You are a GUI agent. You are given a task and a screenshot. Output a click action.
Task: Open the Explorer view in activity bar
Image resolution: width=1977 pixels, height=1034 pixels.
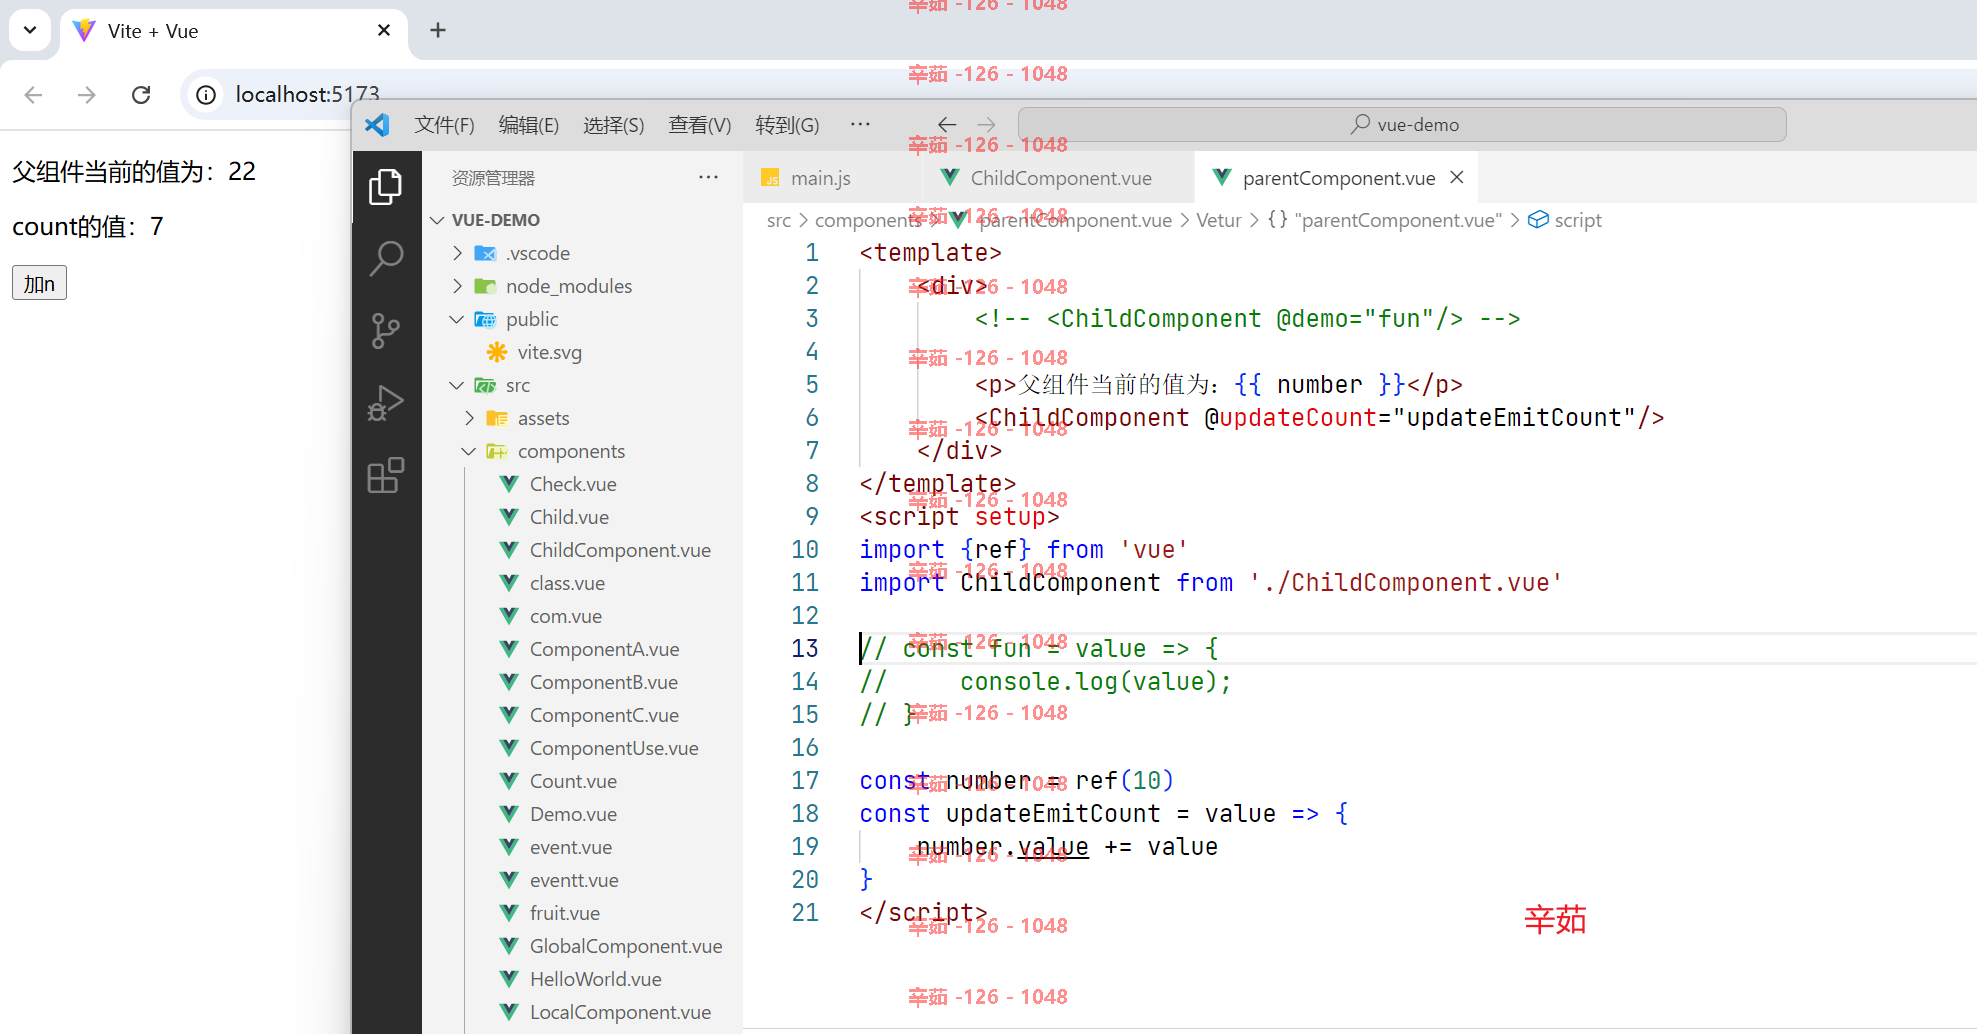(386, 187)
